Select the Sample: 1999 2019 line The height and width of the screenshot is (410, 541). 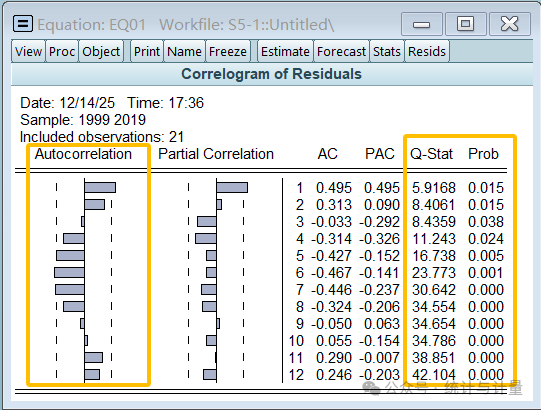coord(83,120)
